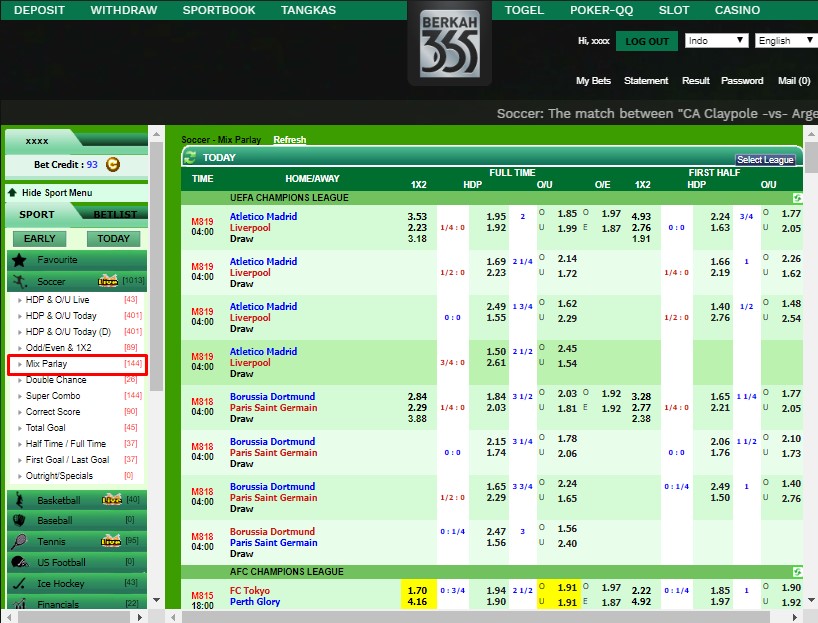Hide Sport Menu using the arrow toggle
The image size is (818, 623).
coord(12,193)
